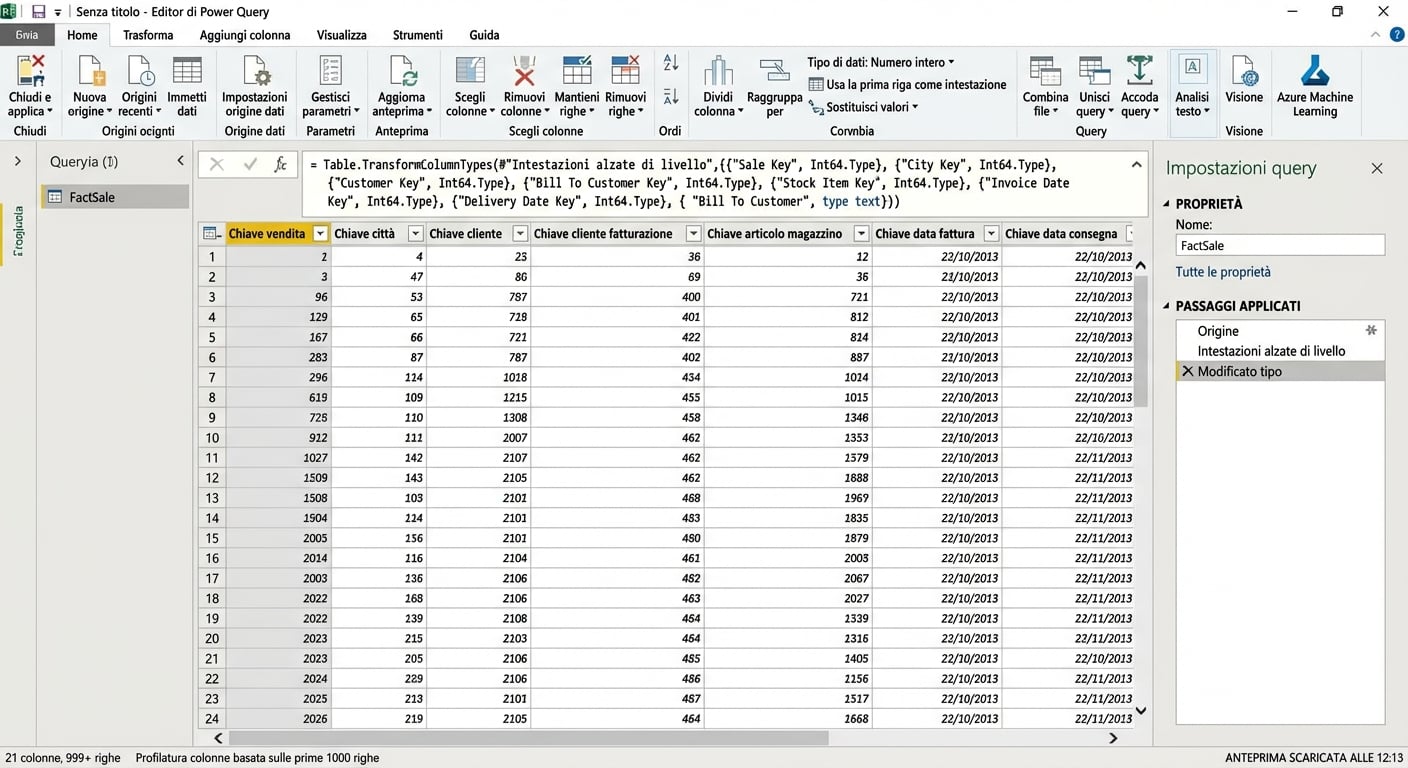The height and width of the screenshot is (768, 1408).
Task: Switch to the Trasforma tab
Action: (x=148, y=35)
